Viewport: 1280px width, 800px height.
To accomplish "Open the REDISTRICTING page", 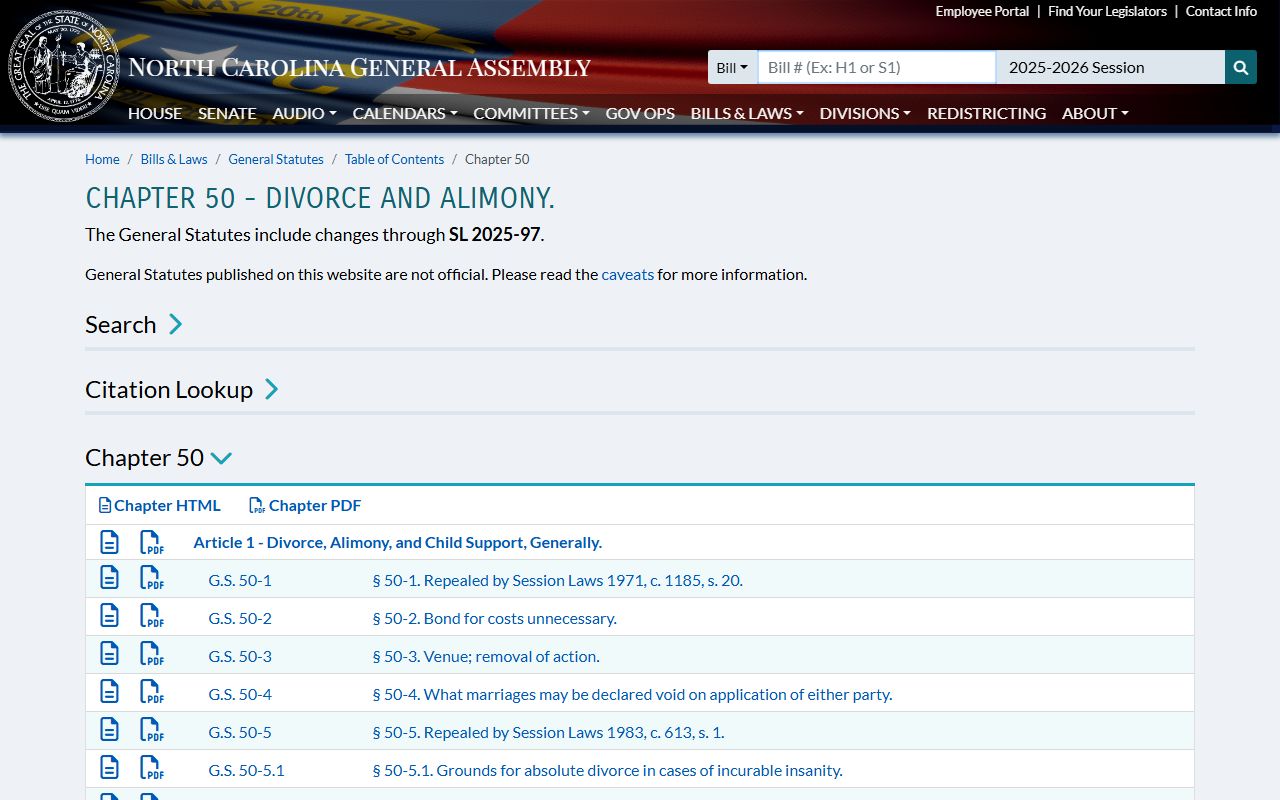I will pyautogui.click(x=986, y=113).
